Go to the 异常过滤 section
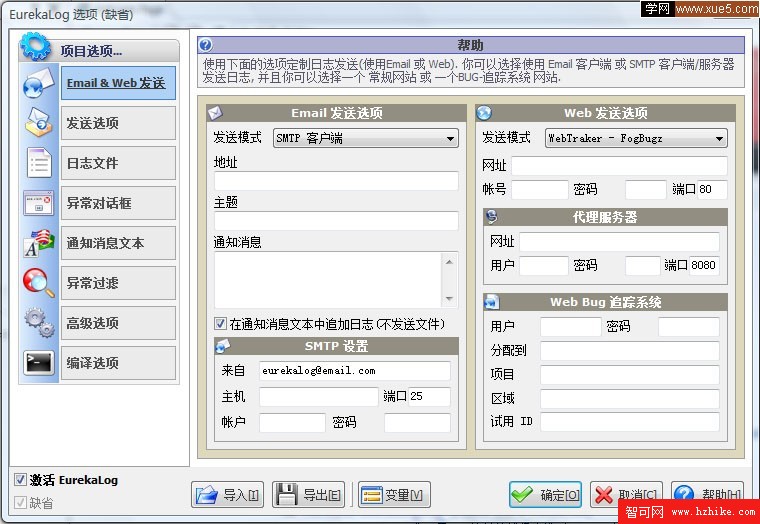Screen dimensions: 760x524 pos(118,283)
